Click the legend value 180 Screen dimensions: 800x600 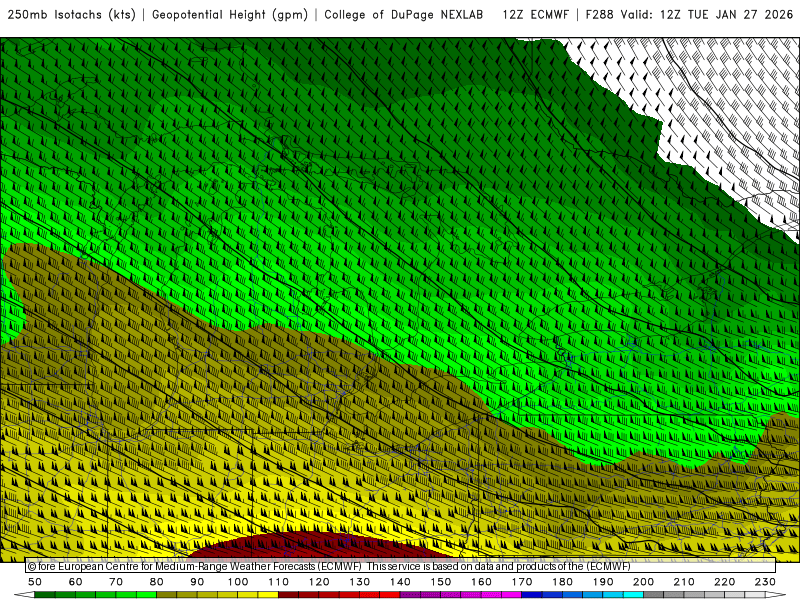click(x=562, y=582)
